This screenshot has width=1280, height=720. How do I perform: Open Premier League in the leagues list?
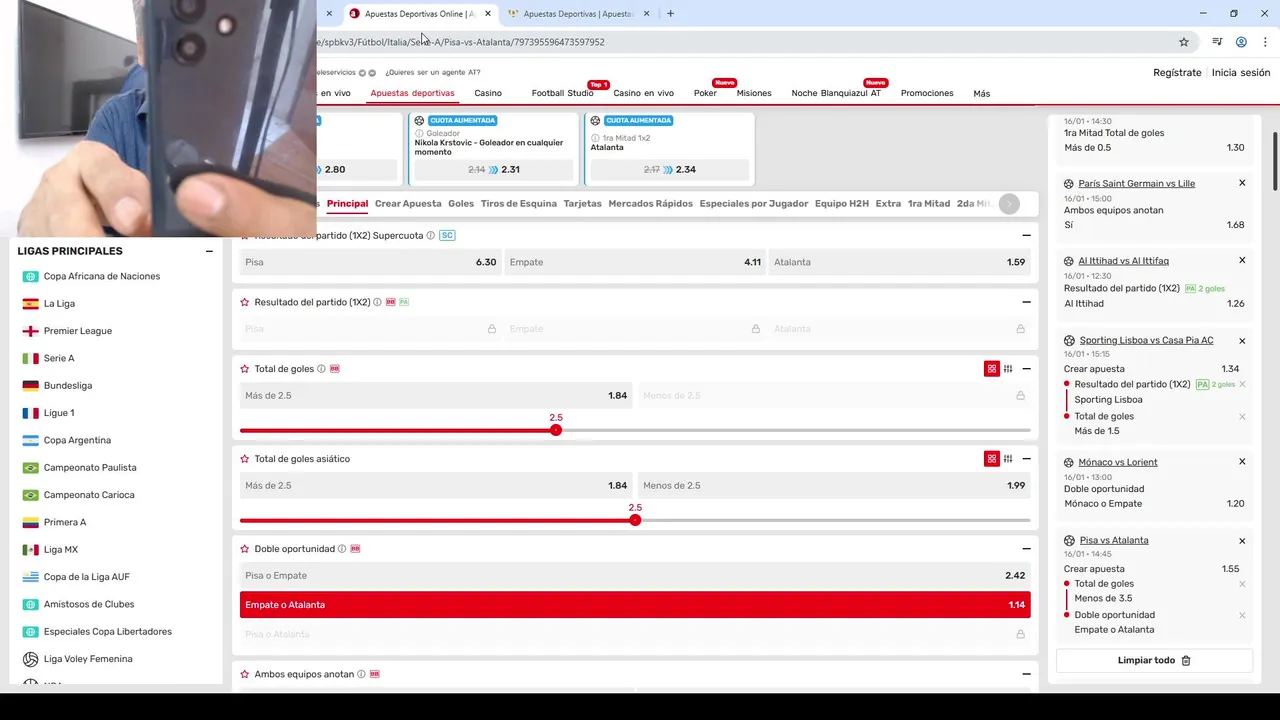pos(77,331)
